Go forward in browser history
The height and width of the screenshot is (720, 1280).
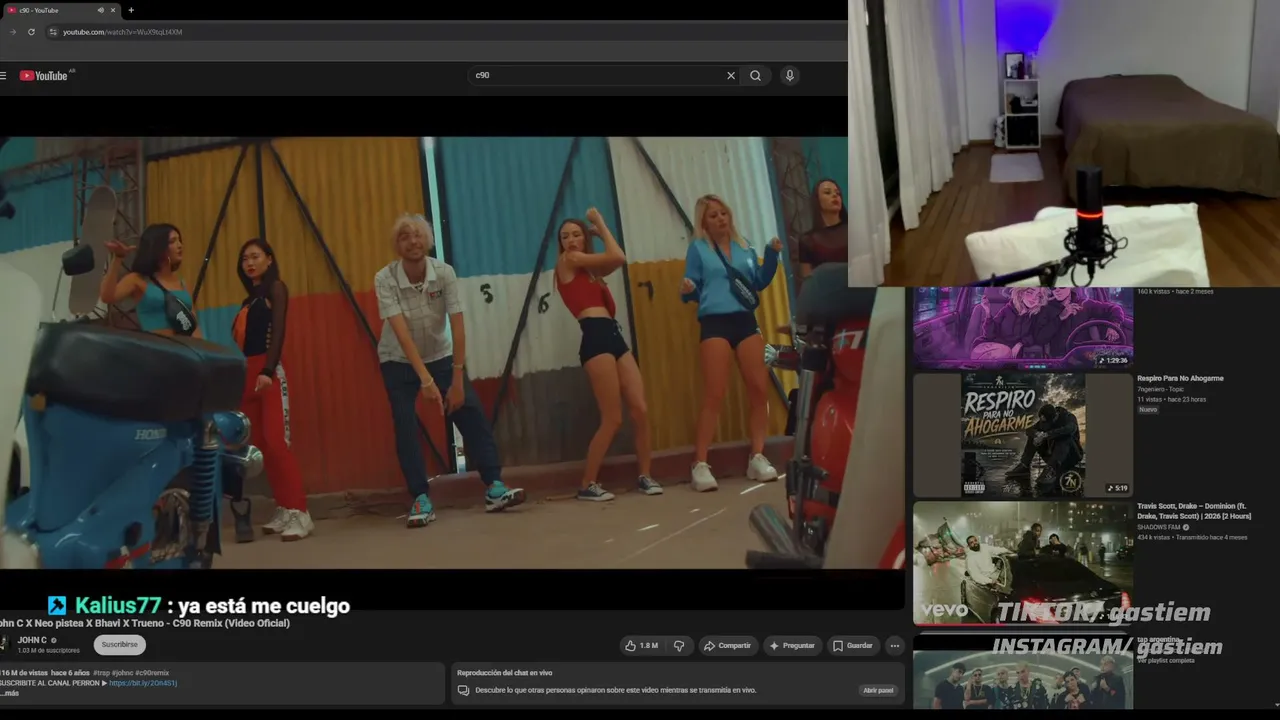tap(13, 32)
